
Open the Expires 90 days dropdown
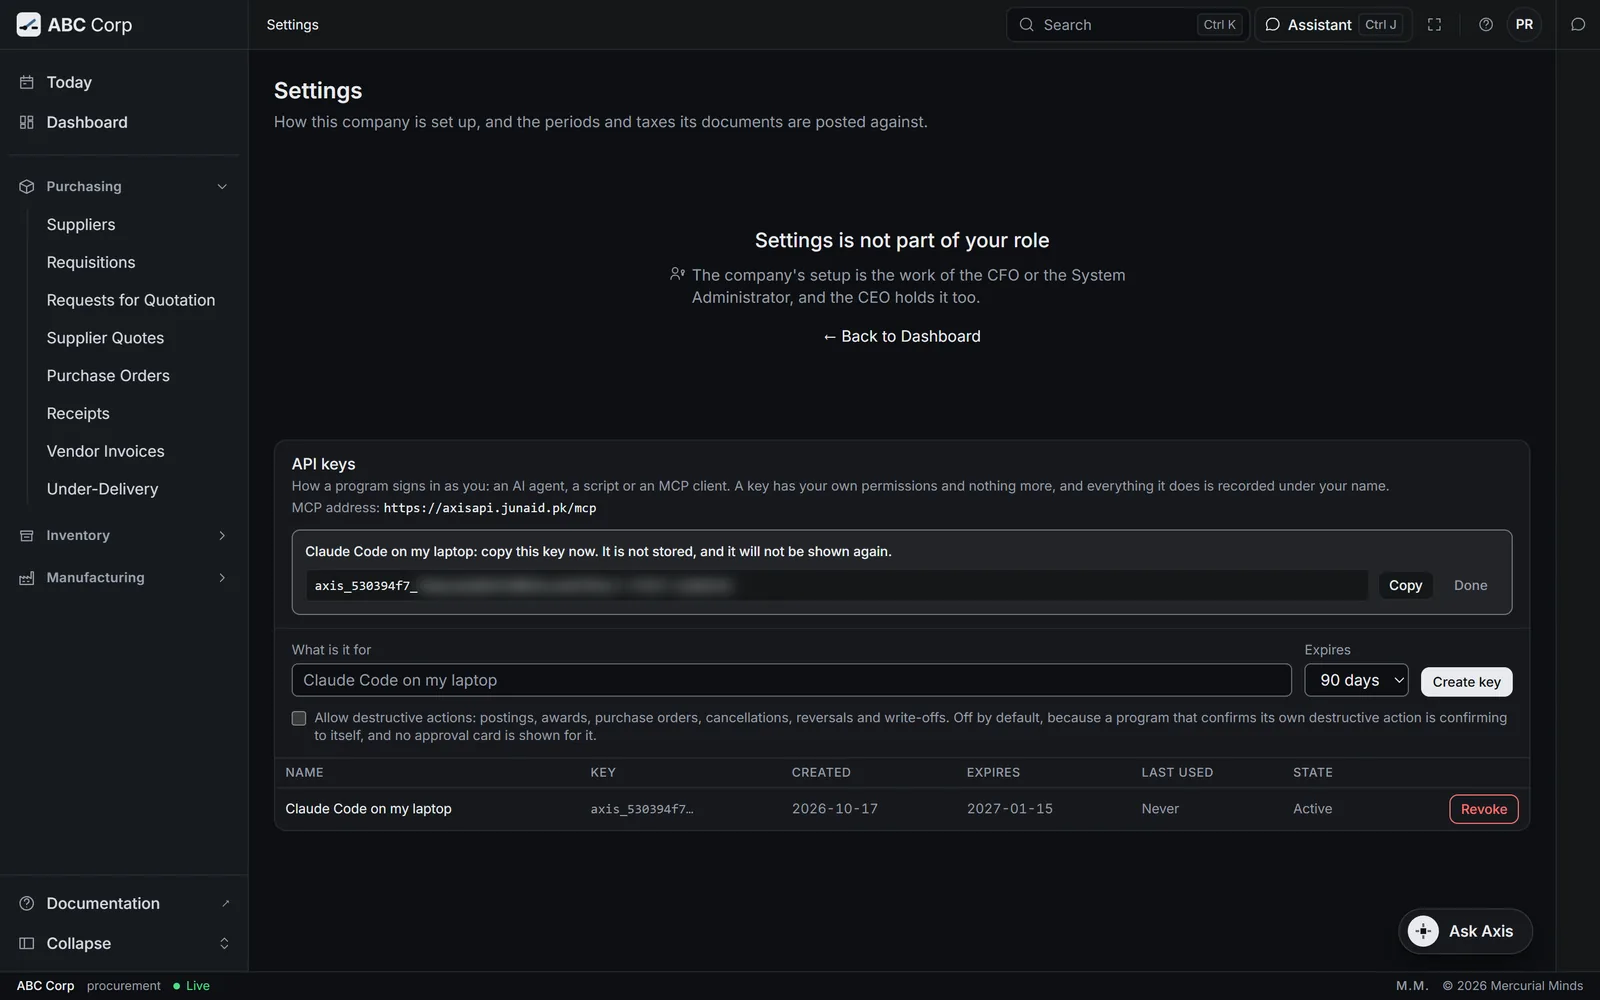pos(1356,680)
